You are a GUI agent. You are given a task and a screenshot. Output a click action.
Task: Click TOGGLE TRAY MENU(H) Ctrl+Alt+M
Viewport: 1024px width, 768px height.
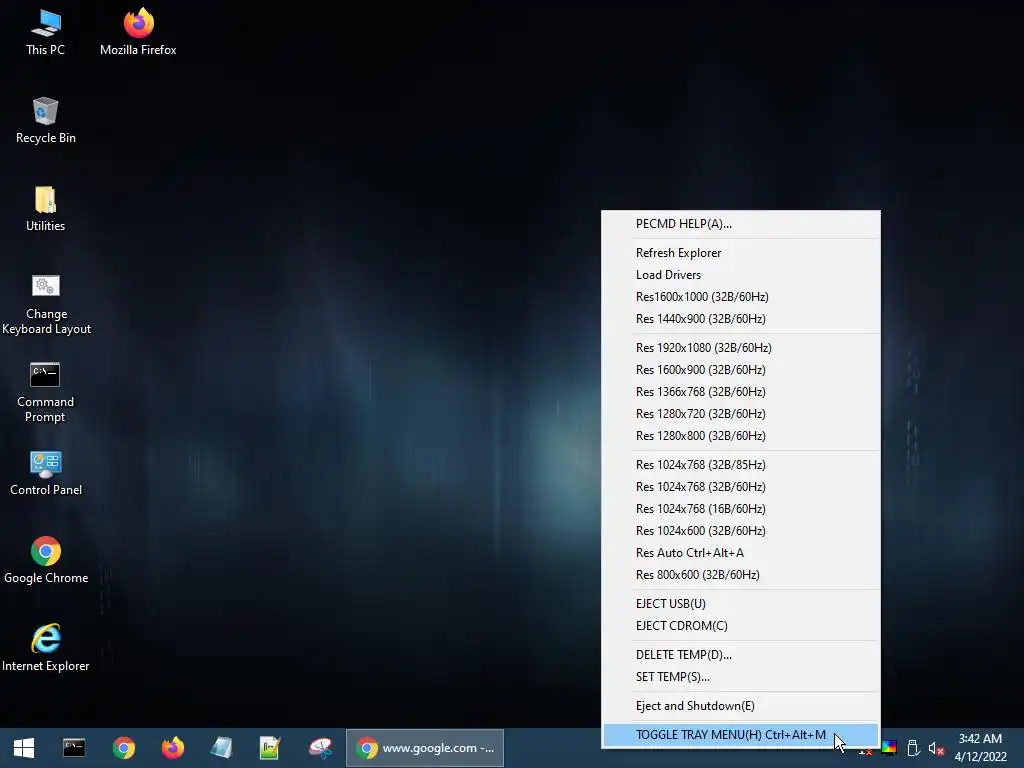(x=741, y=735)
